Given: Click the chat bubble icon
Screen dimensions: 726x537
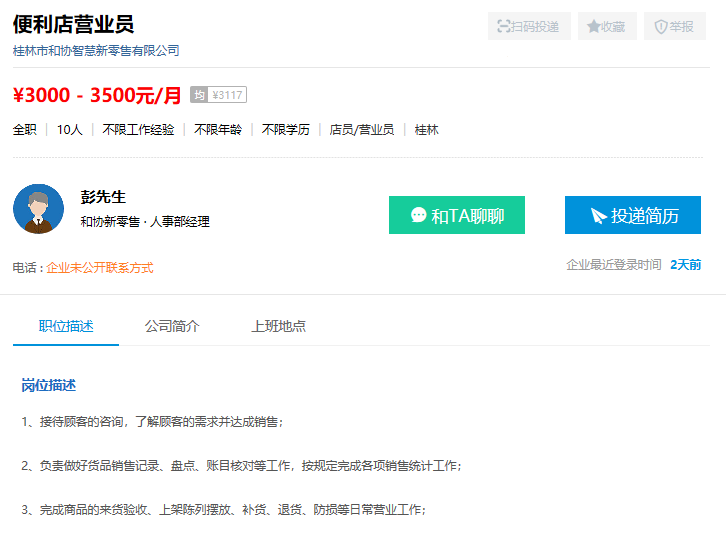Looking at the screenshot, I should pyautogui.click(x=419, y=215).
